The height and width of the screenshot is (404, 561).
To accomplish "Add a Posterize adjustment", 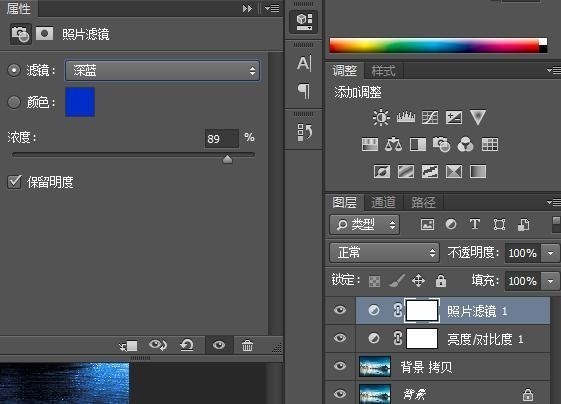I will 406,171.
